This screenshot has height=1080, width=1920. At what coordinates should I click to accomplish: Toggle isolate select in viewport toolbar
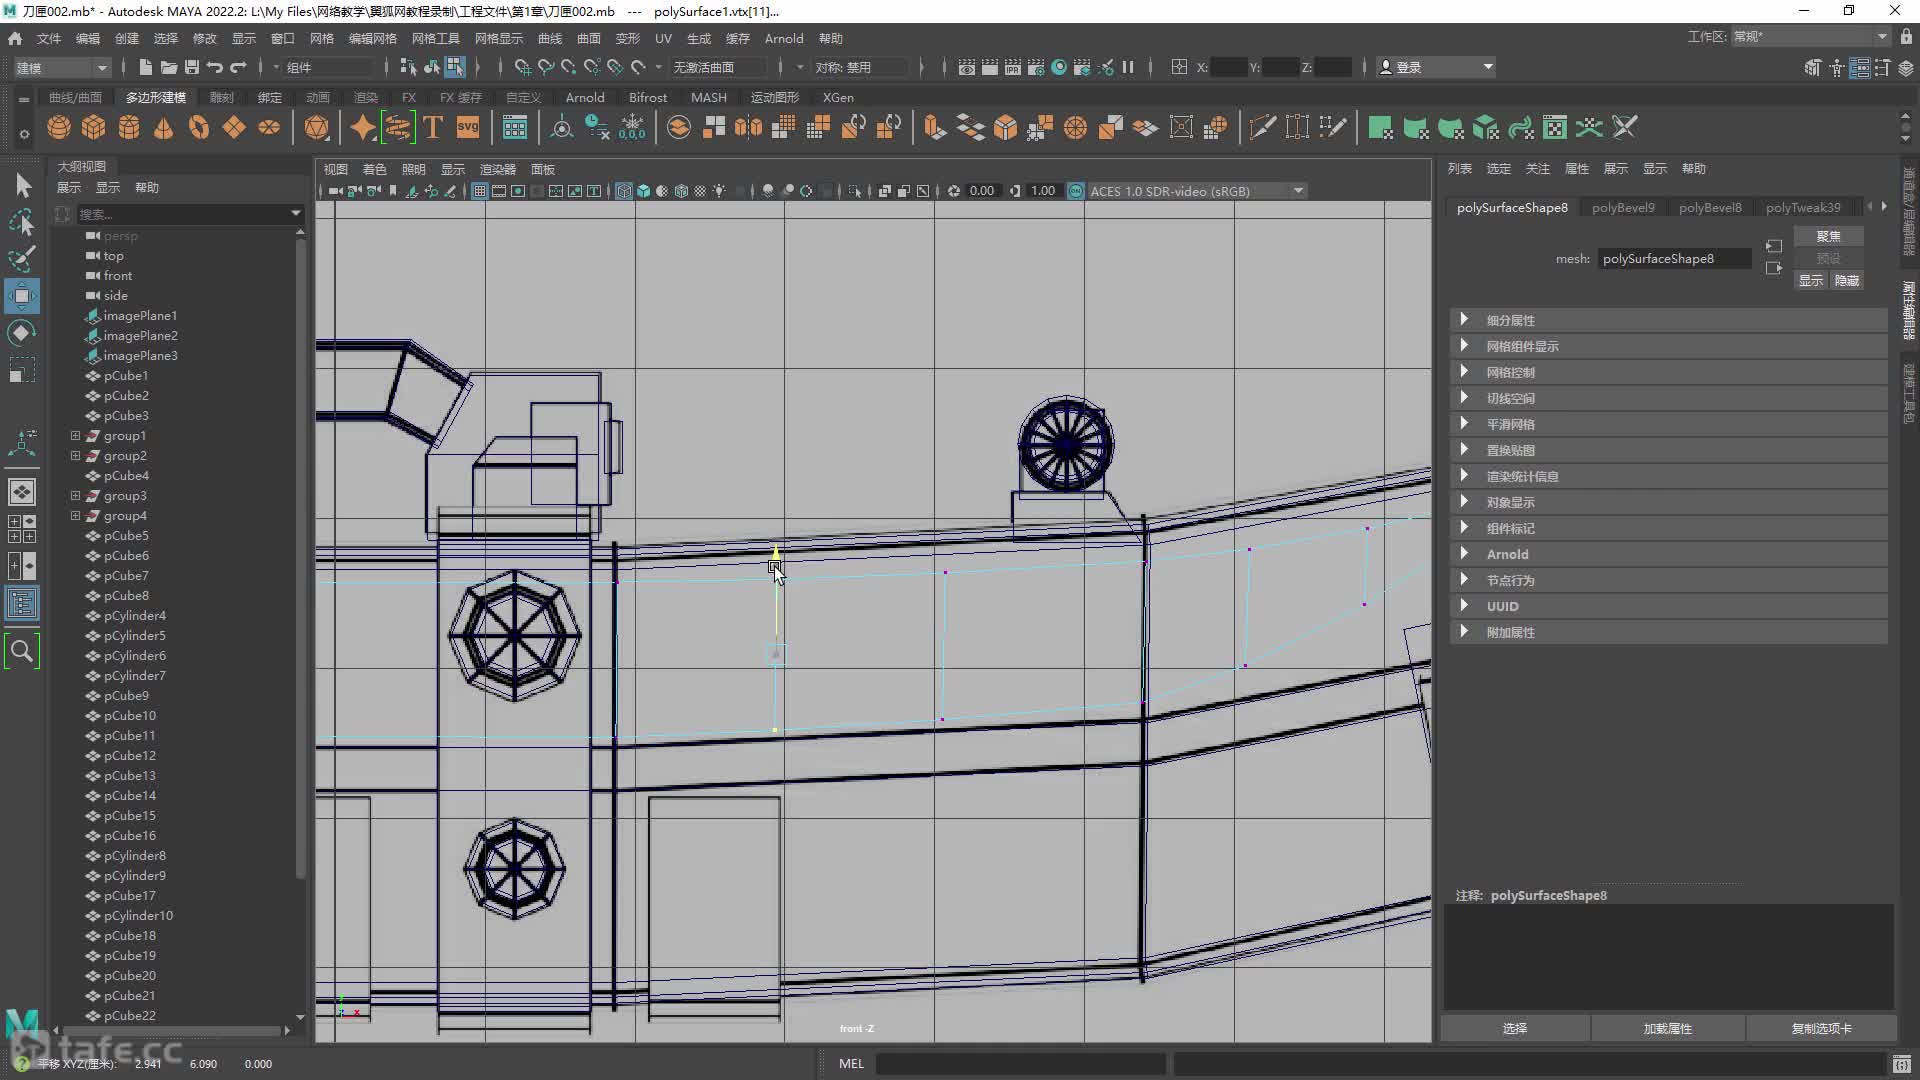854,191
